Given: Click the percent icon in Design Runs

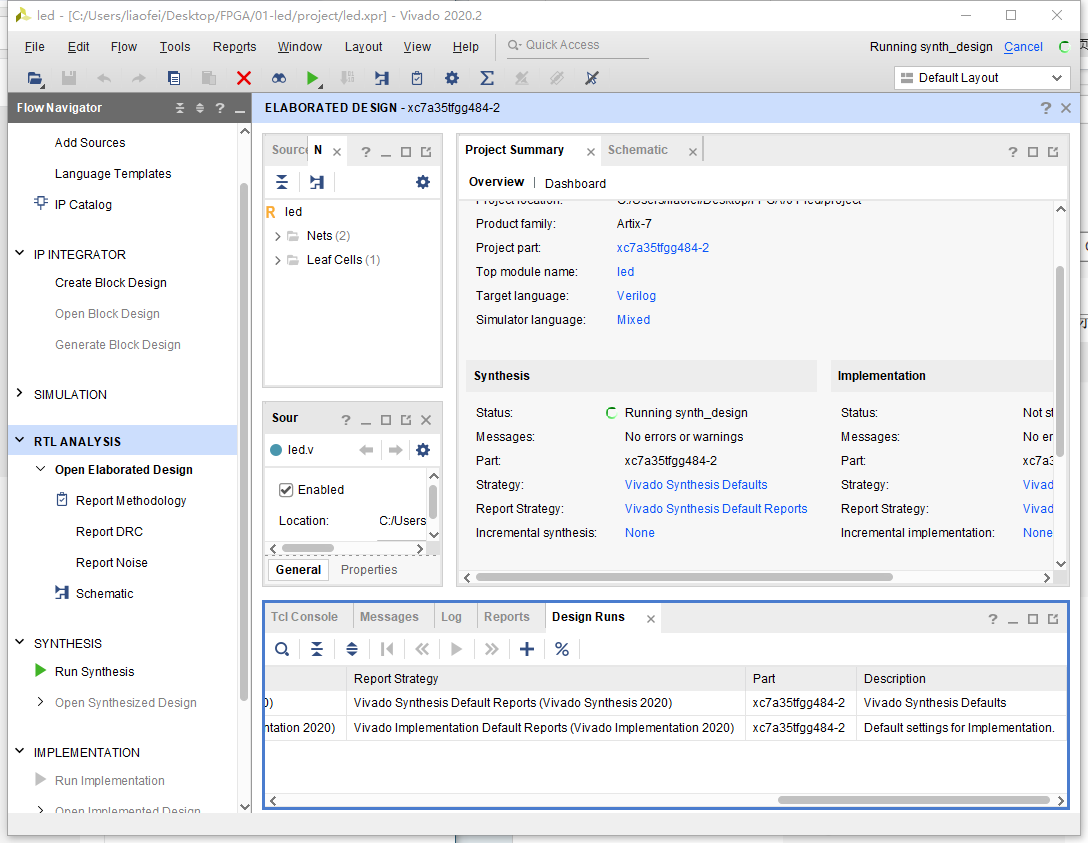Looking at the screenshot, I should 562,649.
